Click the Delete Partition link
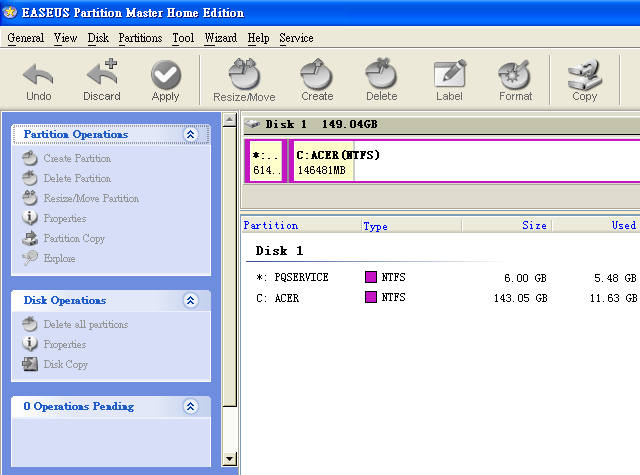This screenshot has width=640, height=475. 77,178
